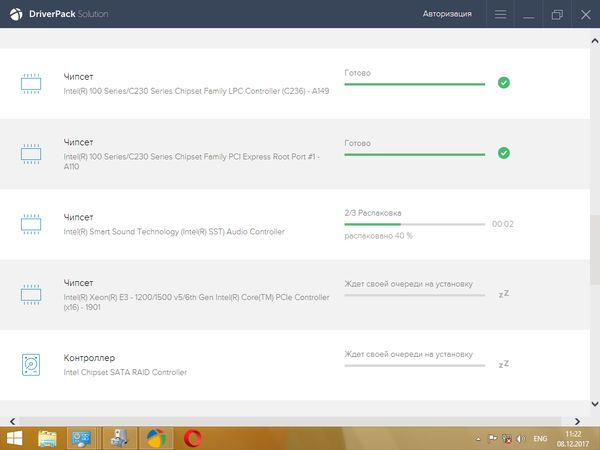The height and width of the screenshot is (450, 600).
Task: Open Opera browser from taskbar
Action: [x=192, y=439]
